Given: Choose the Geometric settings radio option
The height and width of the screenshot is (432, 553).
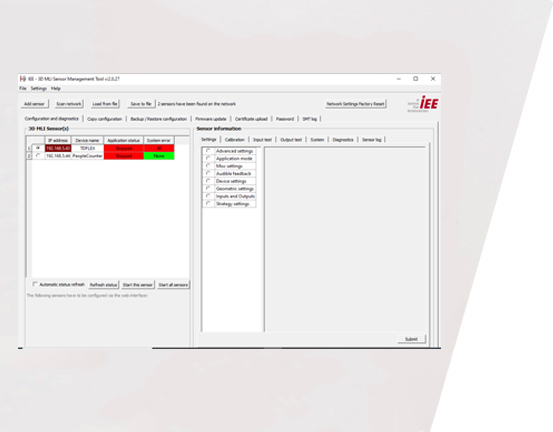Looking at the screenshot, I should click(x=208, y=189).
